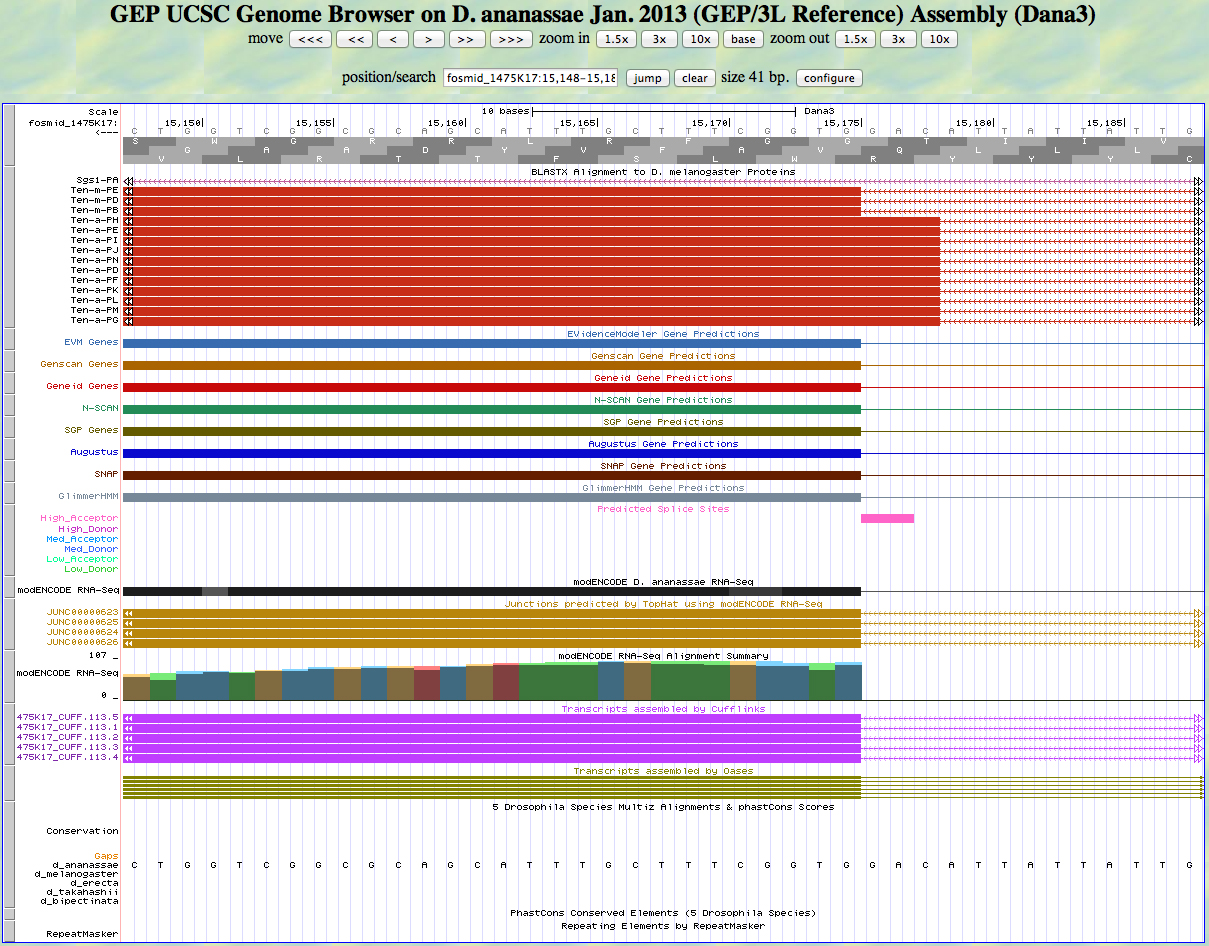Viewport: 1209px width, 946px height.
Task: Open Augustus Gene Predictions track title
Action: [663, 444]
